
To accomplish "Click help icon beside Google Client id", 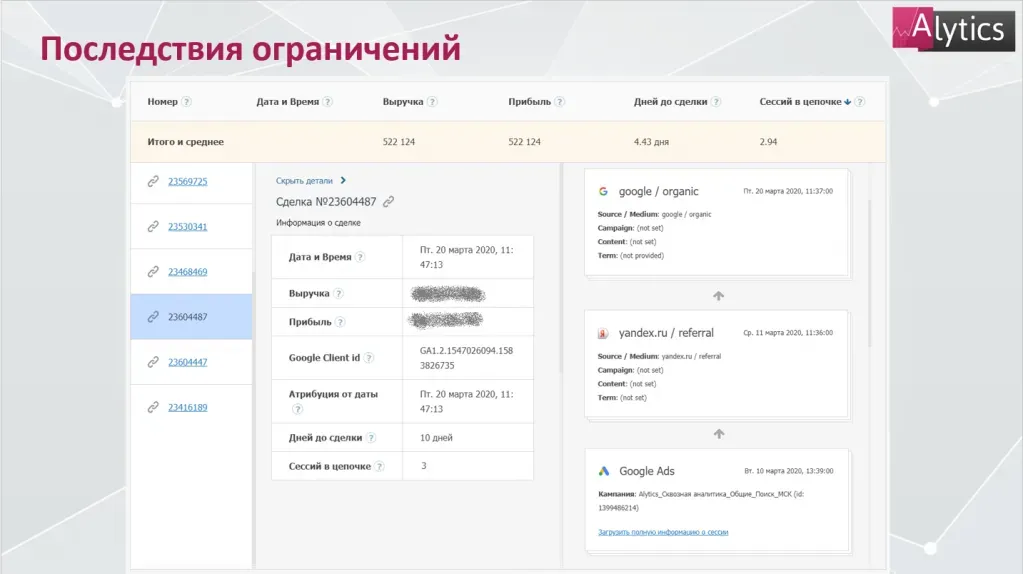I will [x=369, y=357].
